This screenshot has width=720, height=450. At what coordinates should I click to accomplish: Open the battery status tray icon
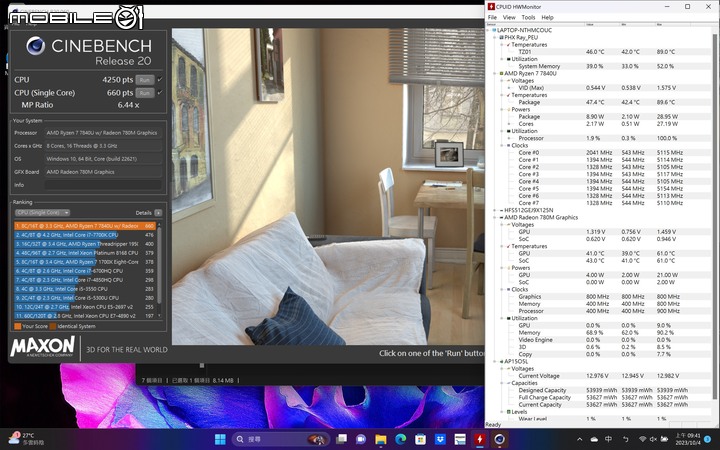(x=664, y=439)
